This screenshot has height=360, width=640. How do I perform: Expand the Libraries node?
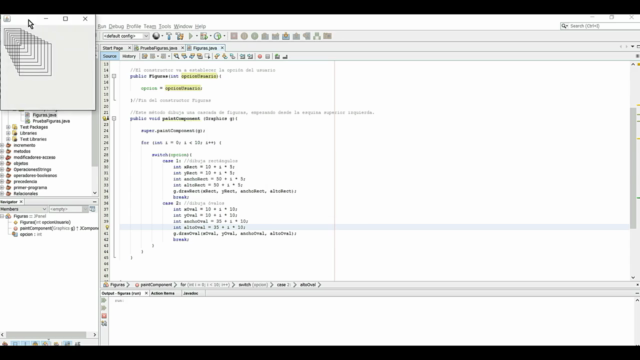8,133
